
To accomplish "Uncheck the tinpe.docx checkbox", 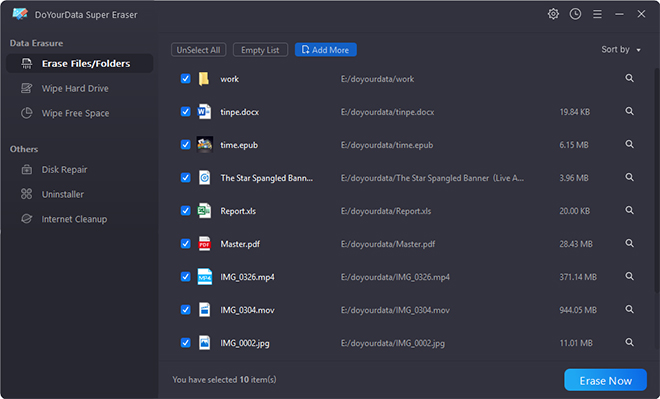I will (185, 112).
